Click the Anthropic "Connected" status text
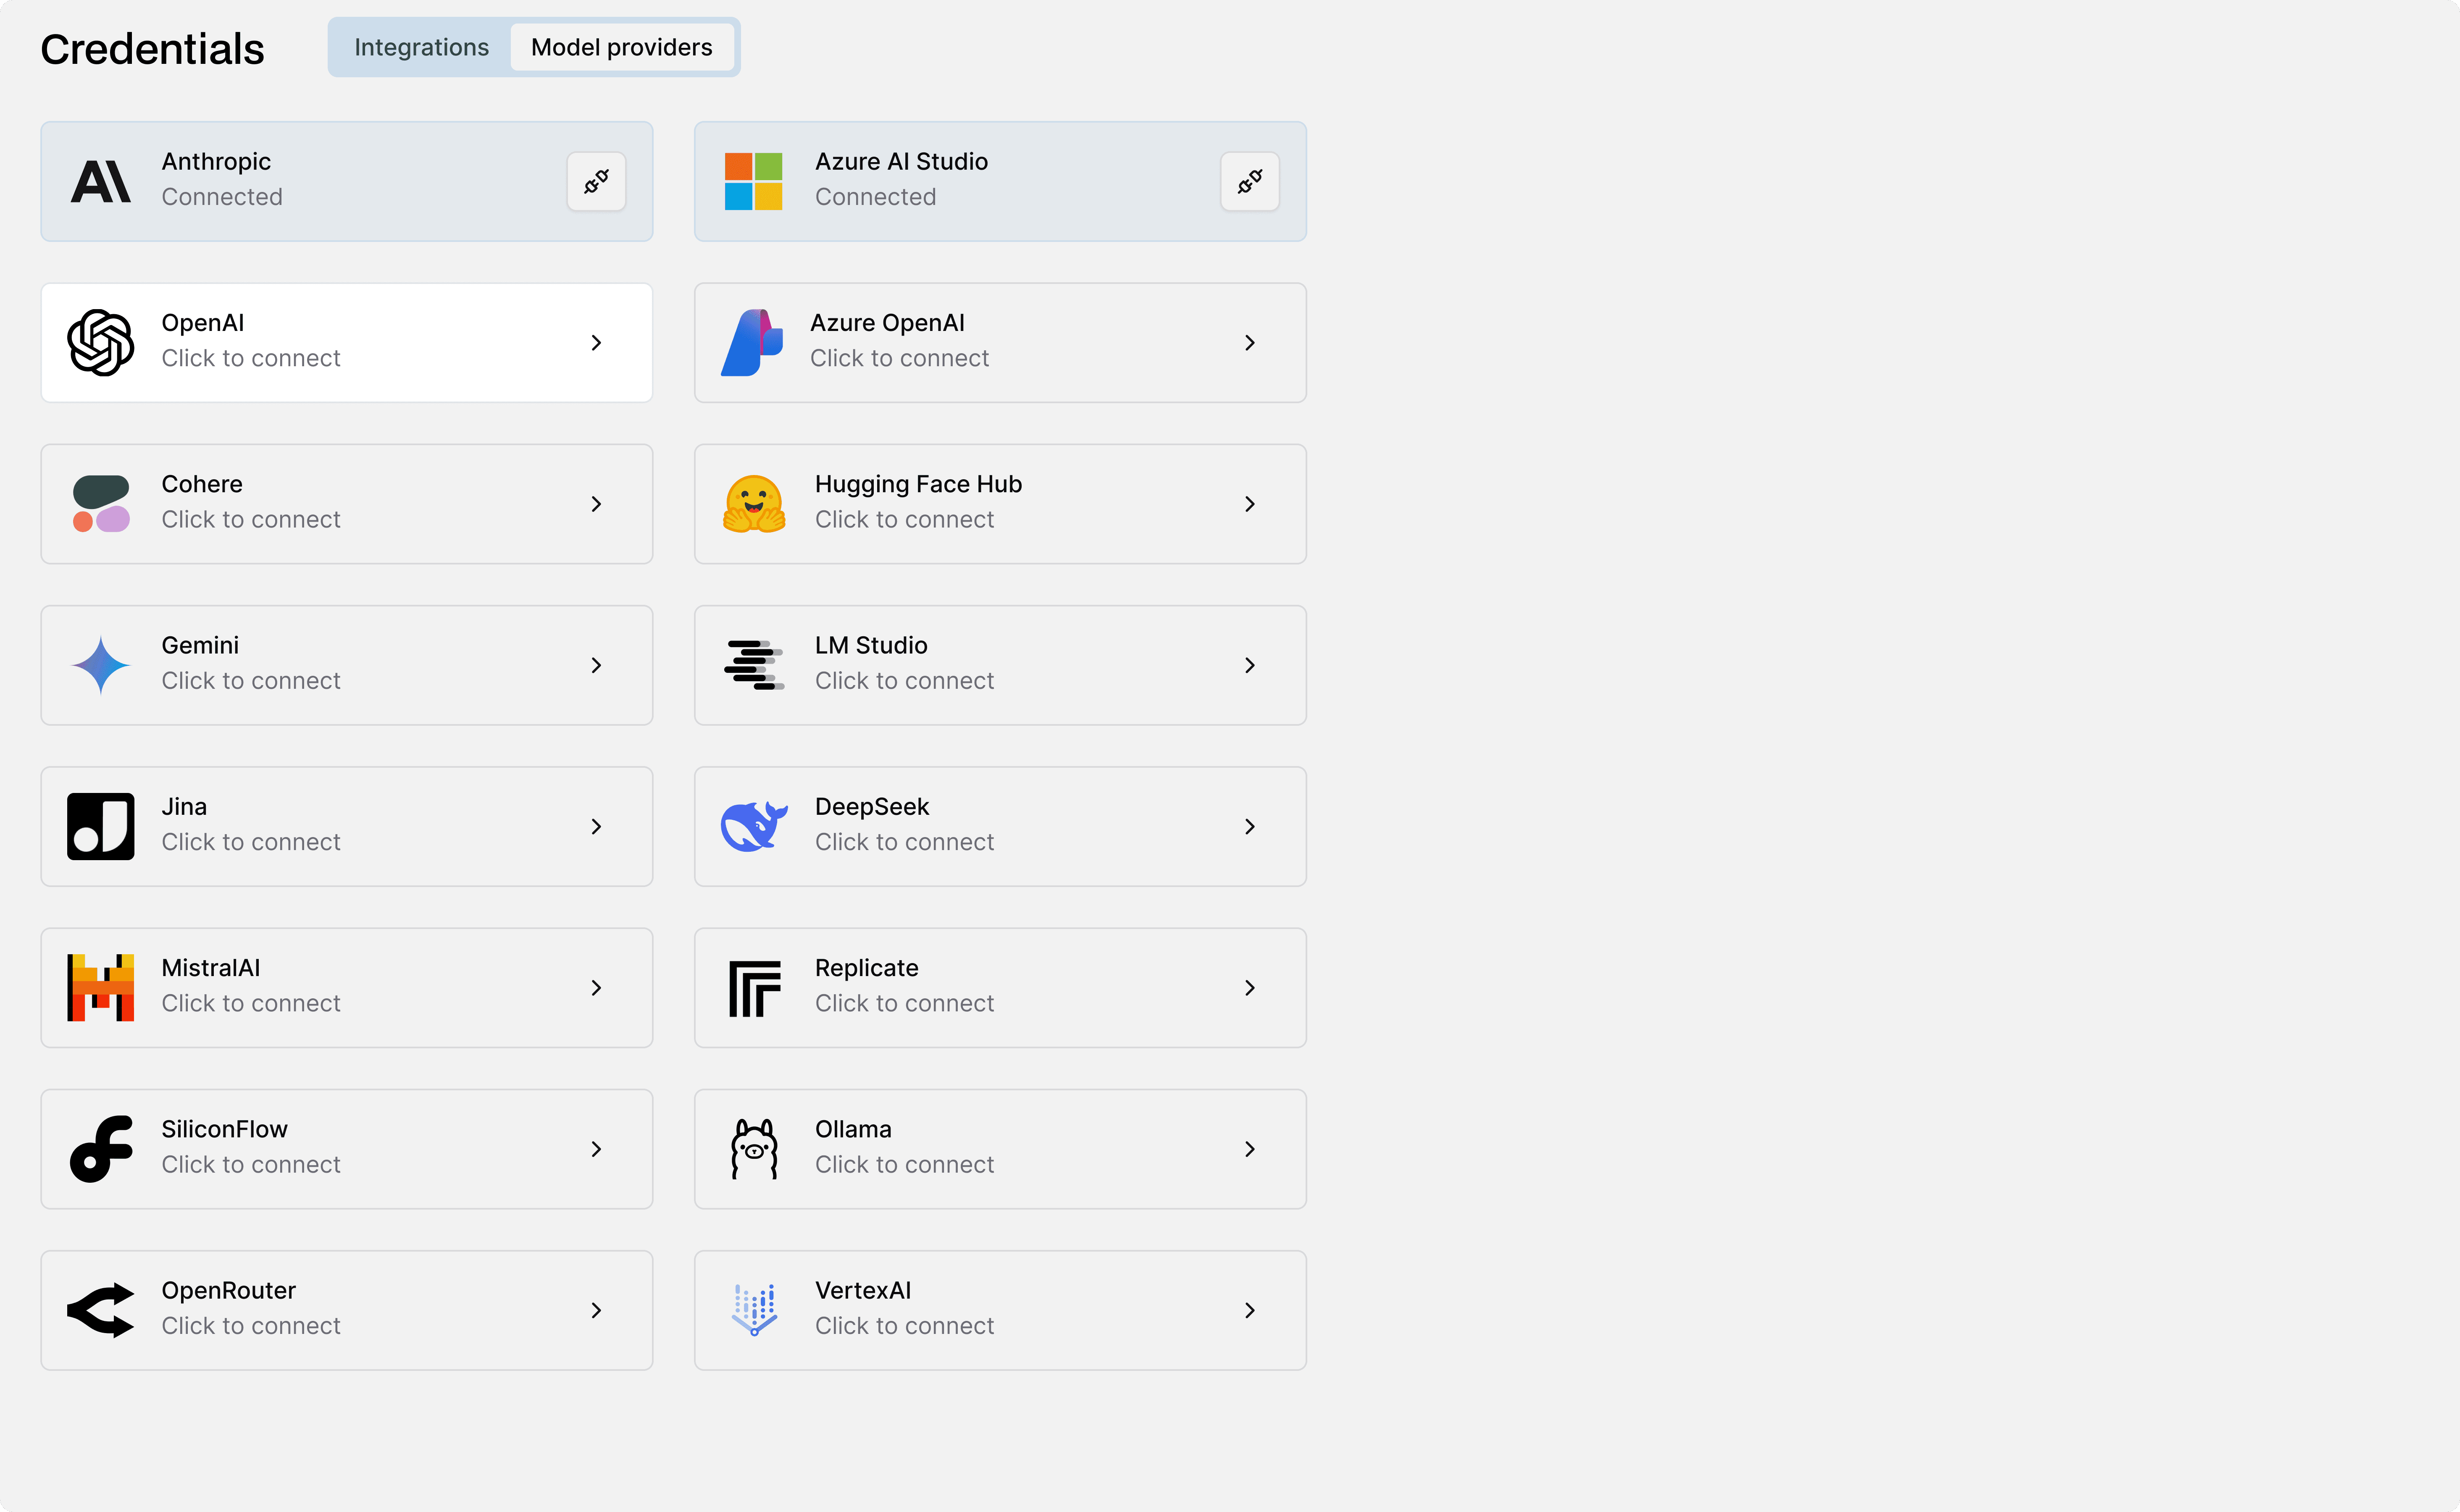The height and width of the screenshot is (1512, 2460). (222, 197)
